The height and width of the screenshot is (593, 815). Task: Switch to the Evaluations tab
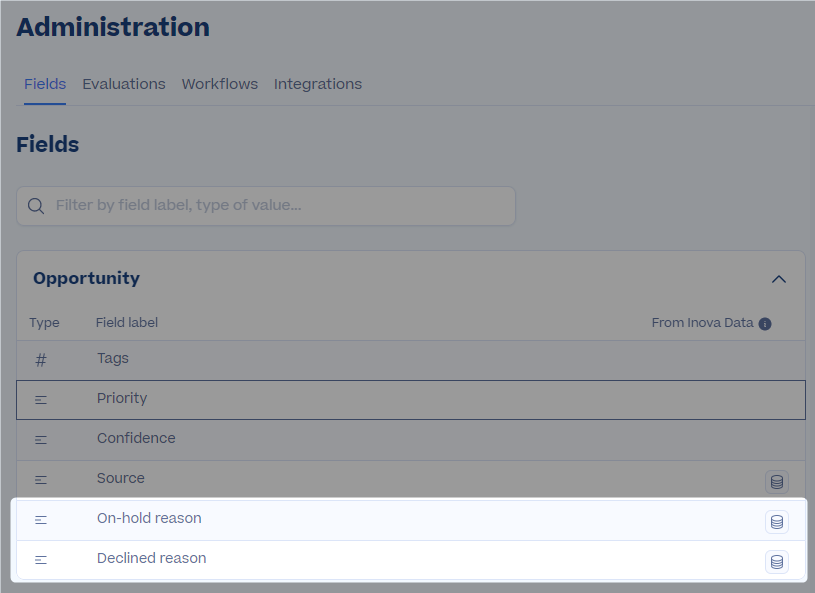(x=124, y=84)
